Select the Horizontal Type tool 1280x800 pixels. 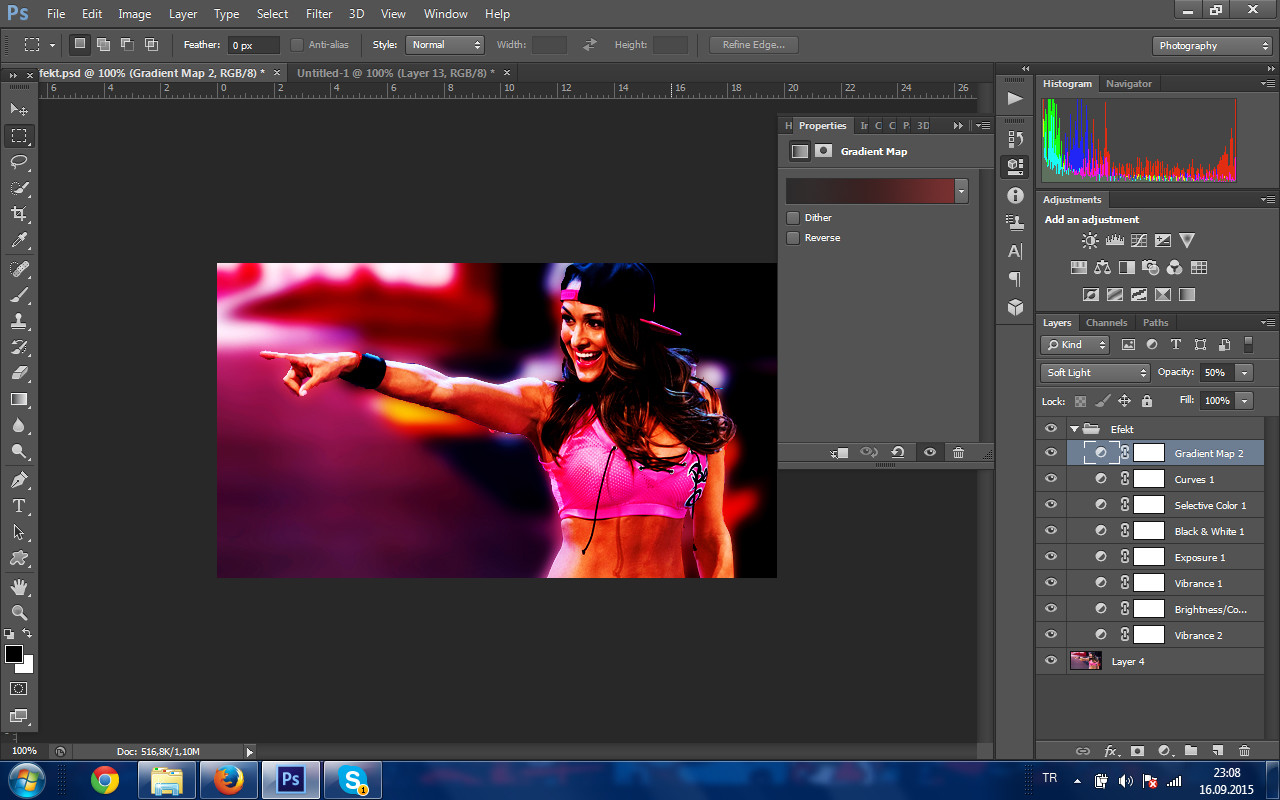[x=19, y=505]
